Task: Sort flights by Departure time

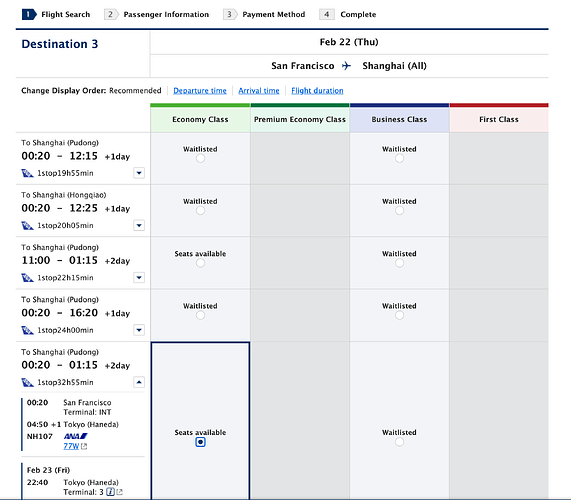Action: coord(200,91)
